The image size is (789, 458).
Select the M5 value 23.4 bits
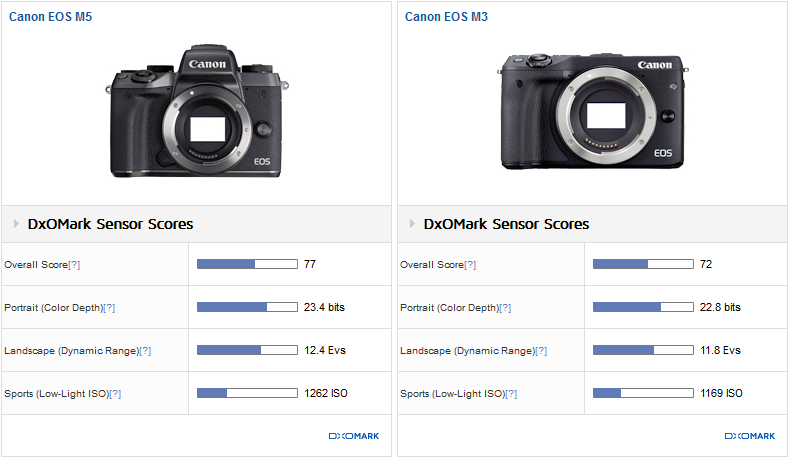[325, 307]
